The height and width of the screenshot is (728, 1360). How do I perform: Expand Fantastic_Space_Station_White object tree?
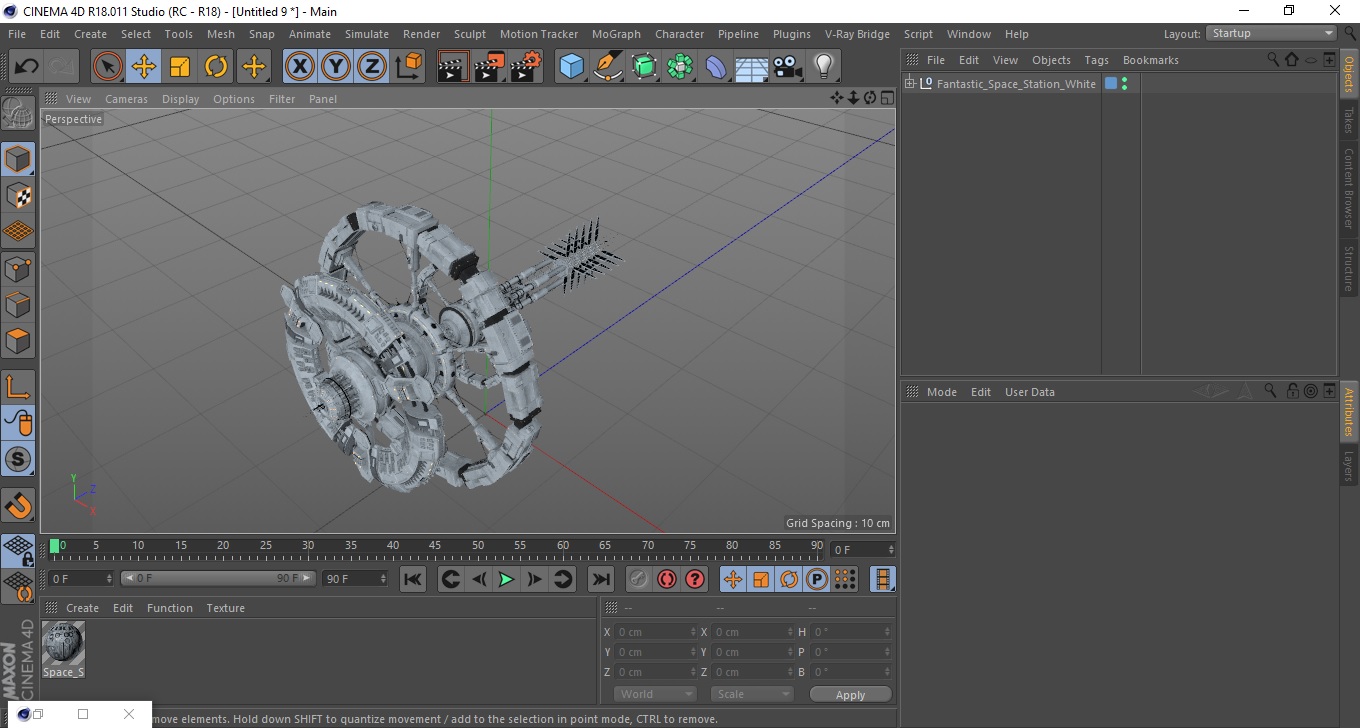click(x=910, y=84)
